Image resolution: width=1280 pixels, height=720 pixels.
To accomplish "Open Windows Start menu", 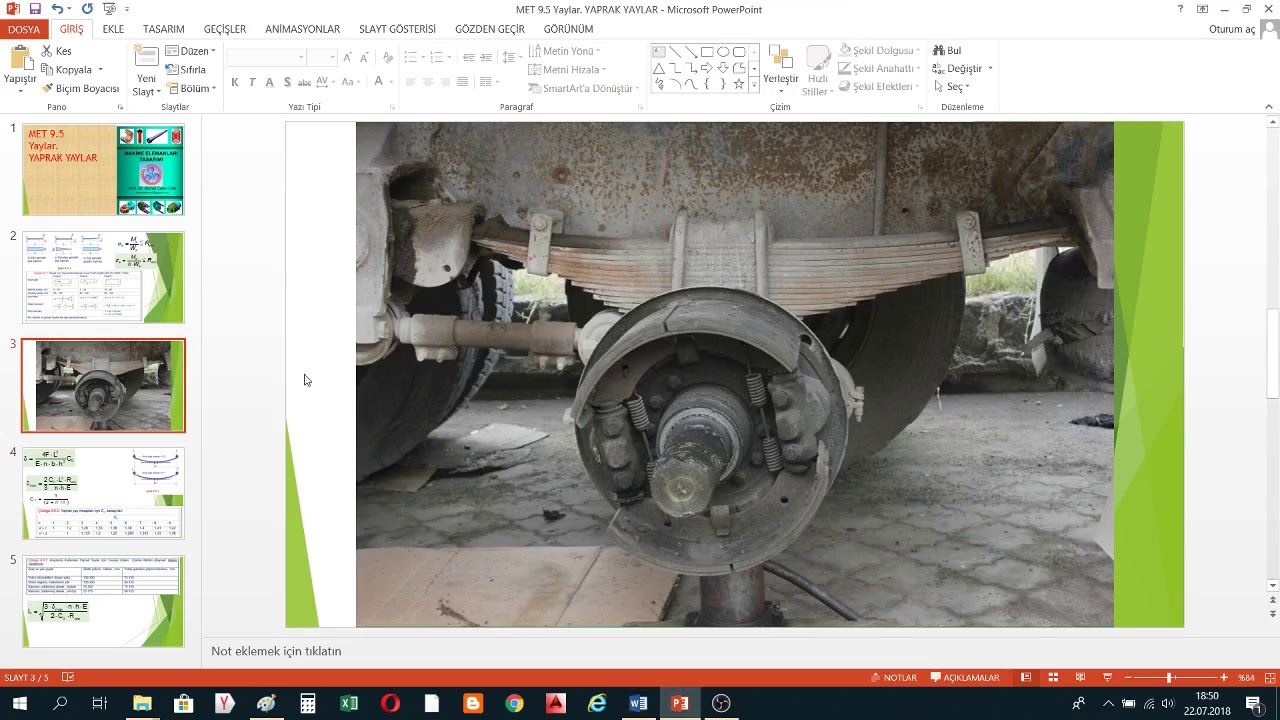I will [19, 703].
